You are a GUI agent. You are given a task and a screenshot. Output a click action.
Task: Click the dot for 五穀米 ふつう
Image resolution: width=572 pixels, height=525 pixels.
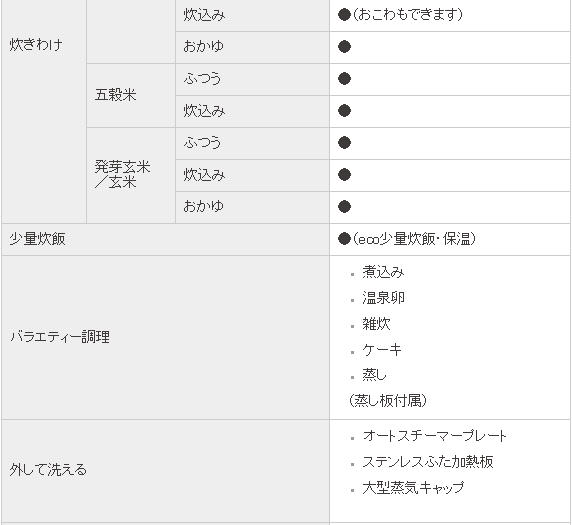pos(344,78)
